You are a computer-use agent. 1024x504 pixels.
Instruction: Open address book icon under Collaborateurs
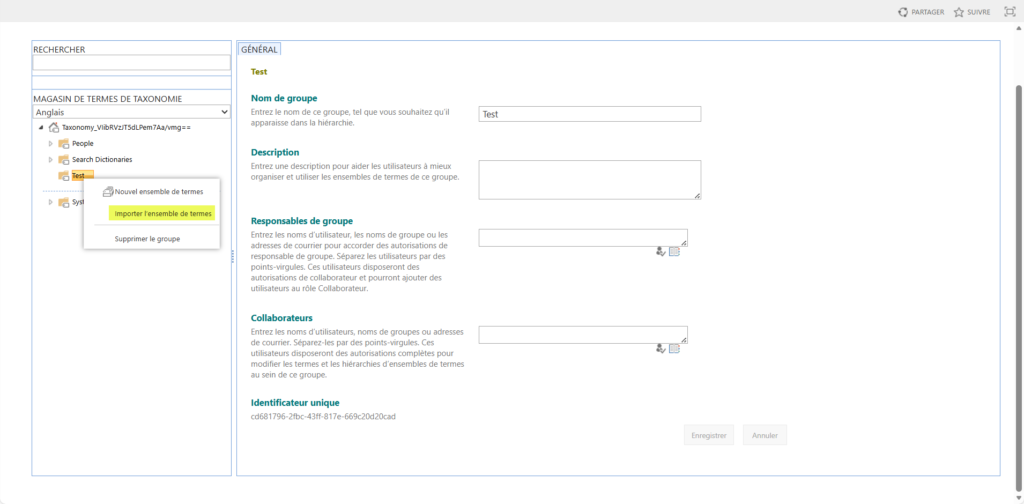click(674, 349)
